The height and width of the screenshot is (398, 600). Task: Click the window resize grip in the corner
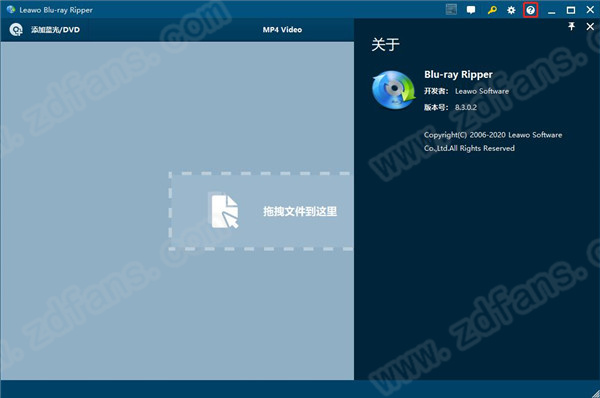point(595,393)
